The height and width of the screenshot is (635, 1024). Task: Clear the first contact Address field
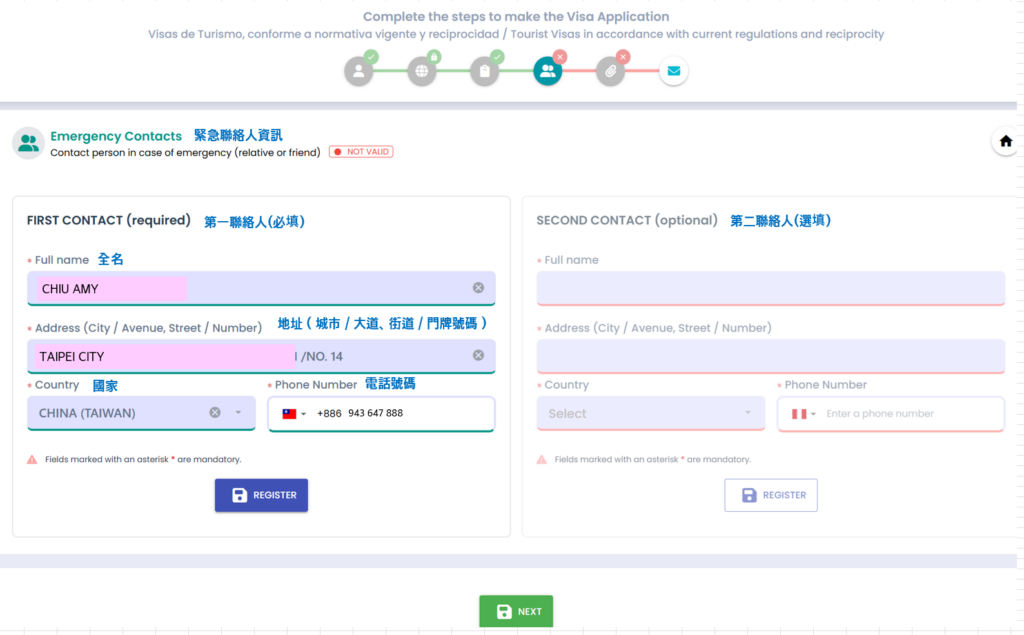[x=478, y=355]
